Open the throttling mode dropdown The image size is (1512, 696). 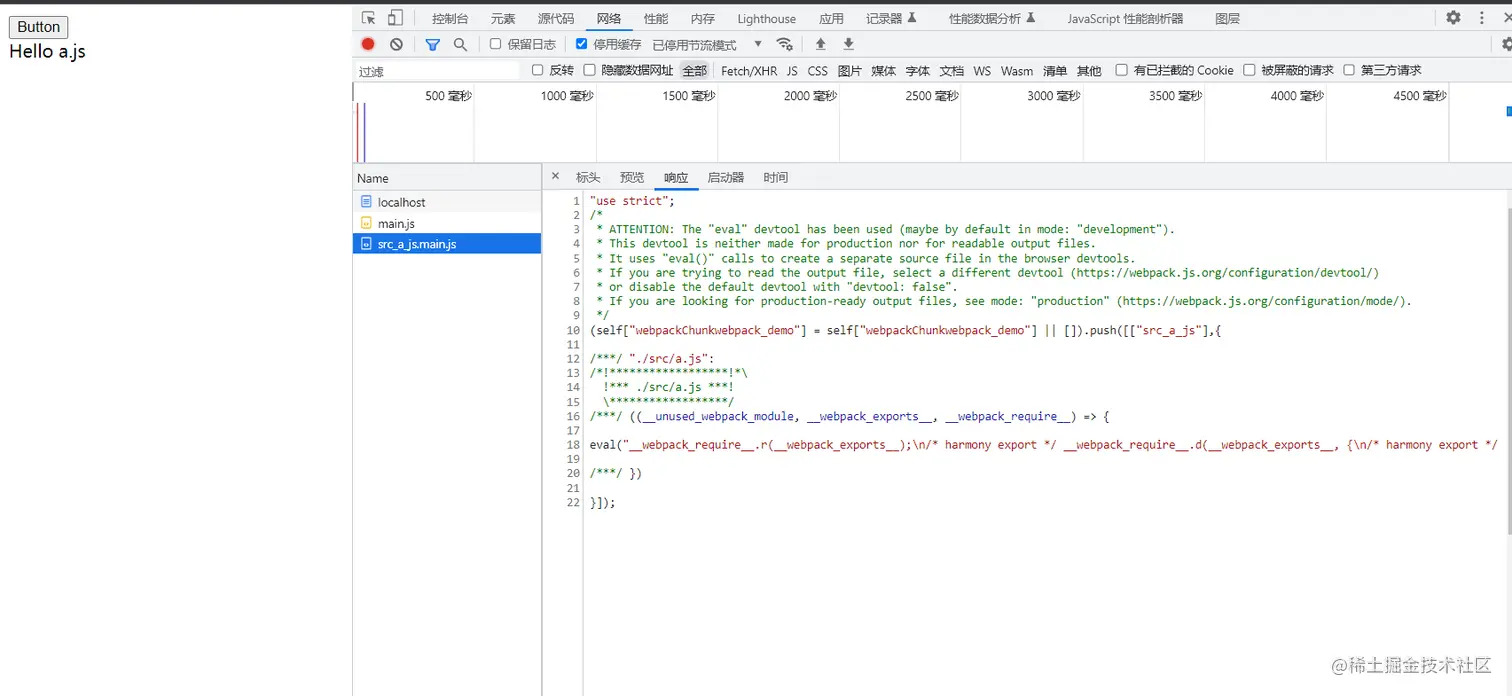(x=706, y=44)
